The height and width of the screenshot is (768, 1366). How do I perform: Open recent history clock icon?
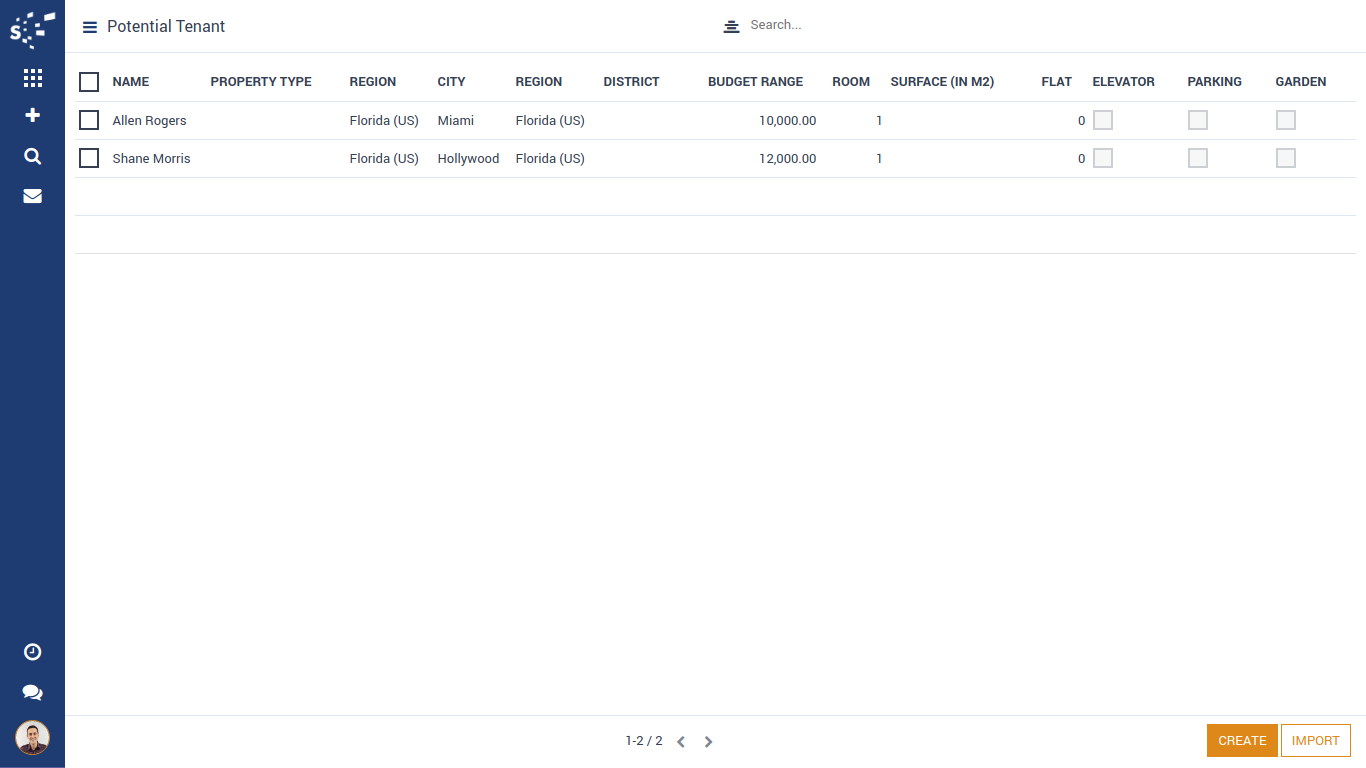(32, 652)
